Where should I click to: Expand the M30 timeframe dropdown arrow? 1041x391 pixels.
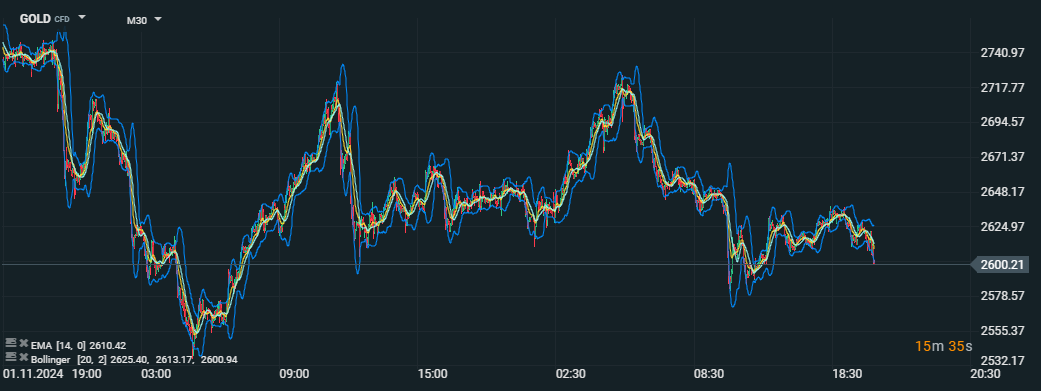click(158, 19)
